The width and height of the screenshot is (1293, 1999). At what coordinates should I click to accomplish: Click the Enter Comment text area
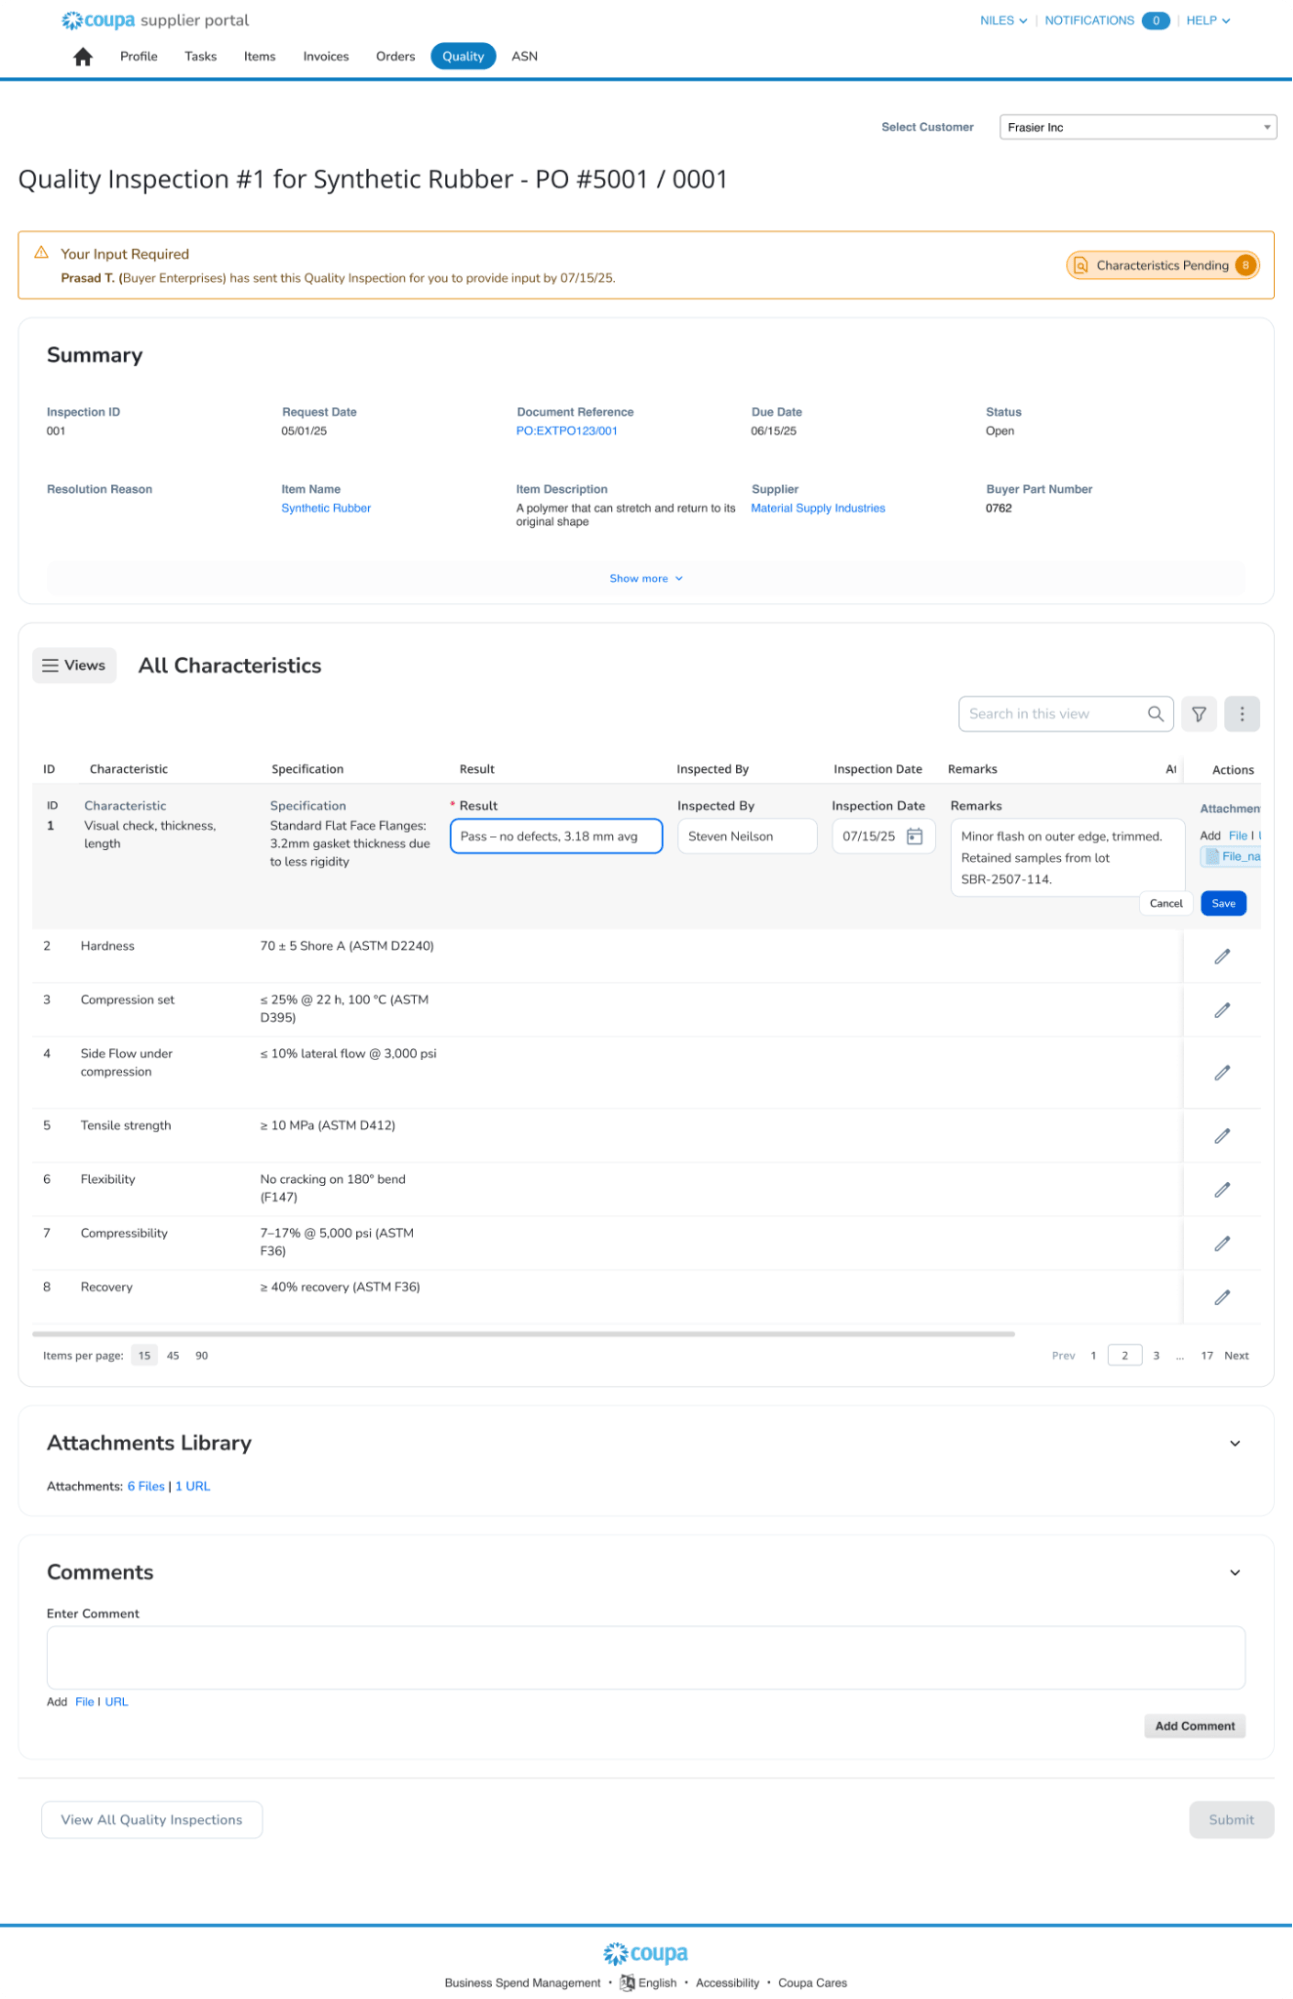click(646, 1659)
